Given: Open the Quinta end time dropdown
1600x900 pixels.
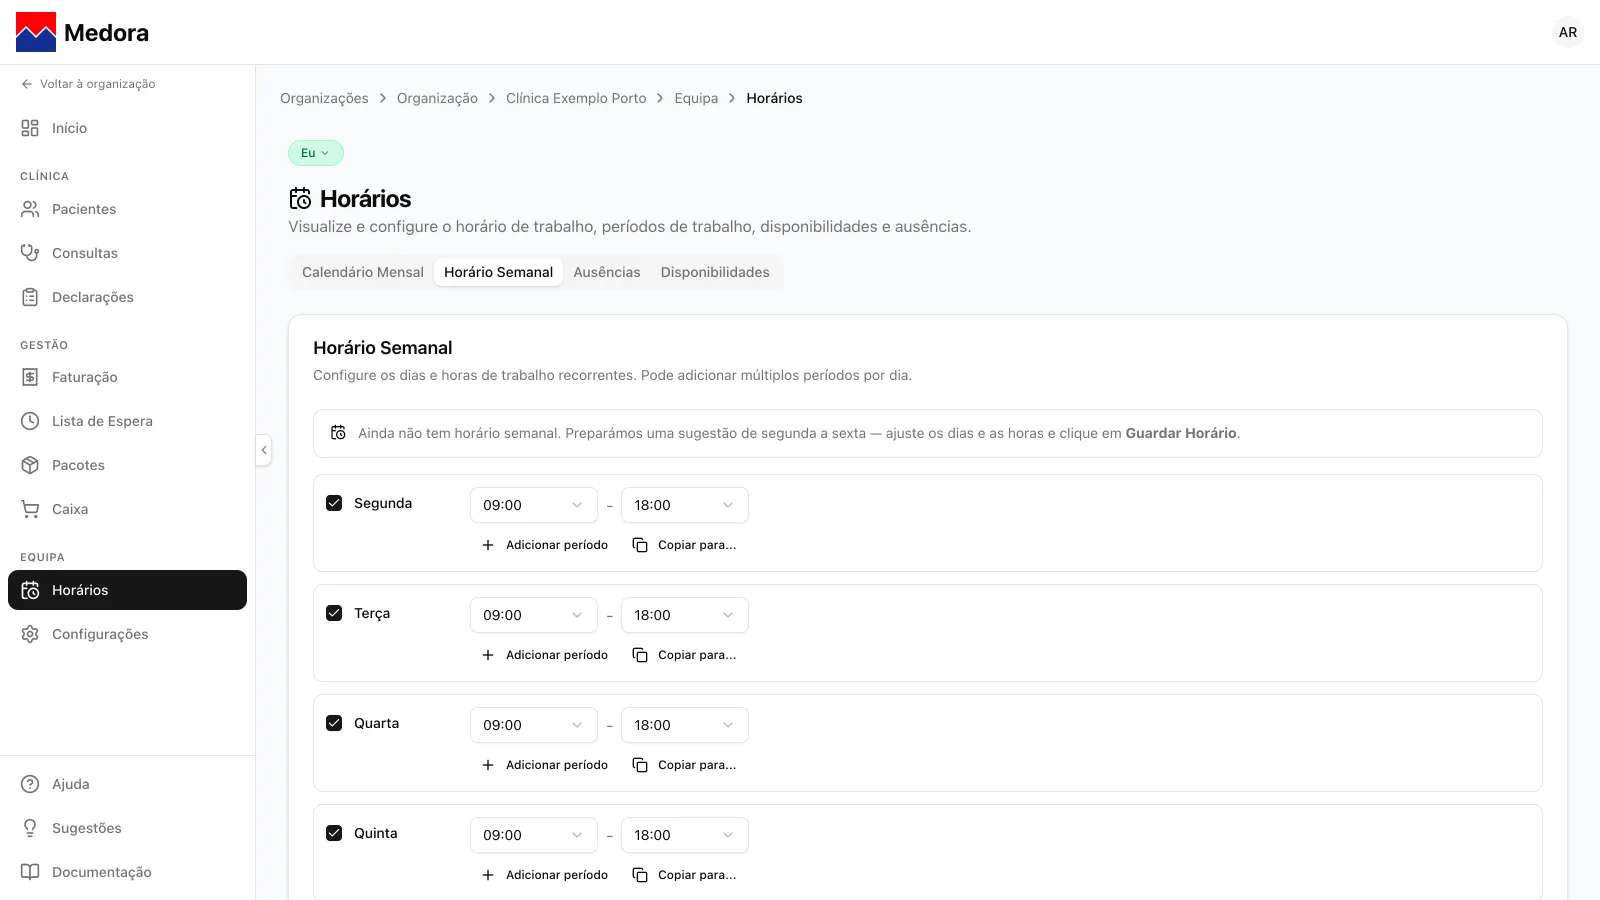Looking at the screenshot, I should (685, 835).
